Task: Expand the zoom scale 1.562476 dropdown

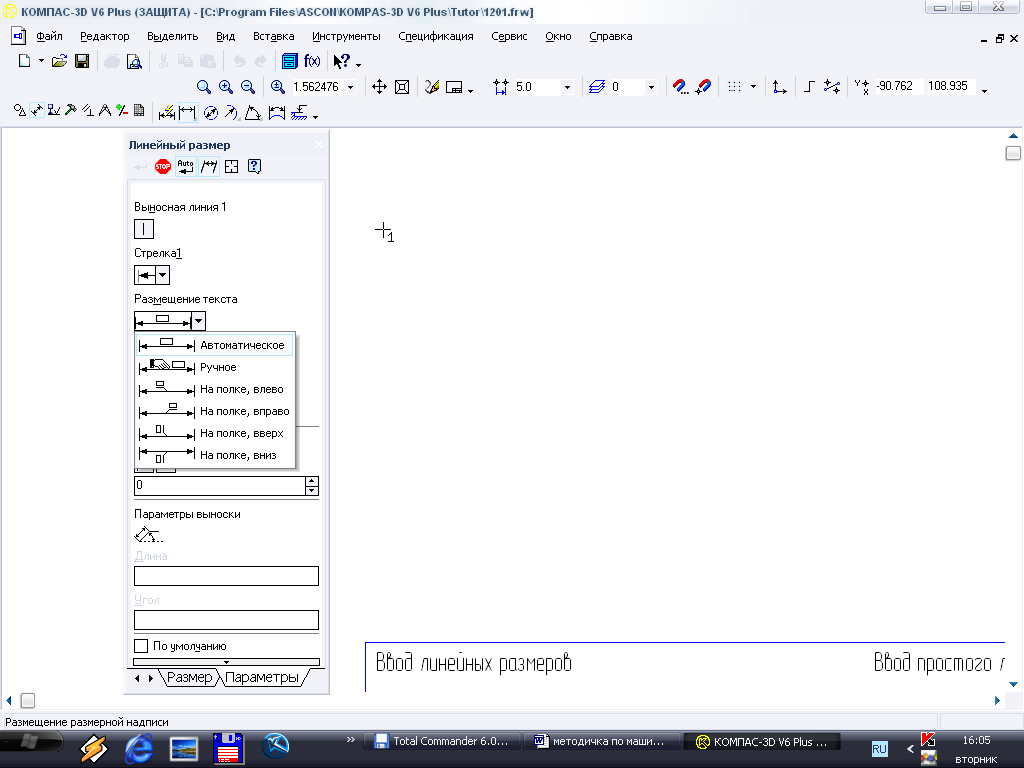Action: pos(351,87)
